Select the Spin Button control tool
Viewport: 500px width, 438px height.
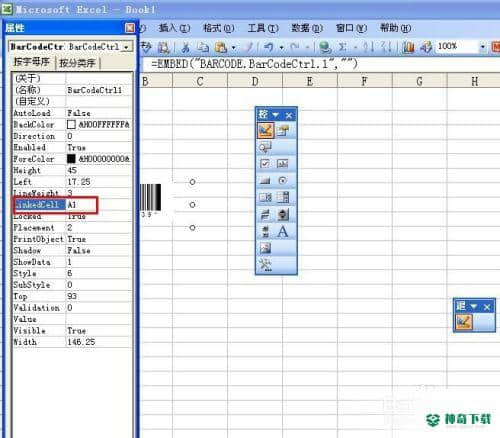pos(283,215)
